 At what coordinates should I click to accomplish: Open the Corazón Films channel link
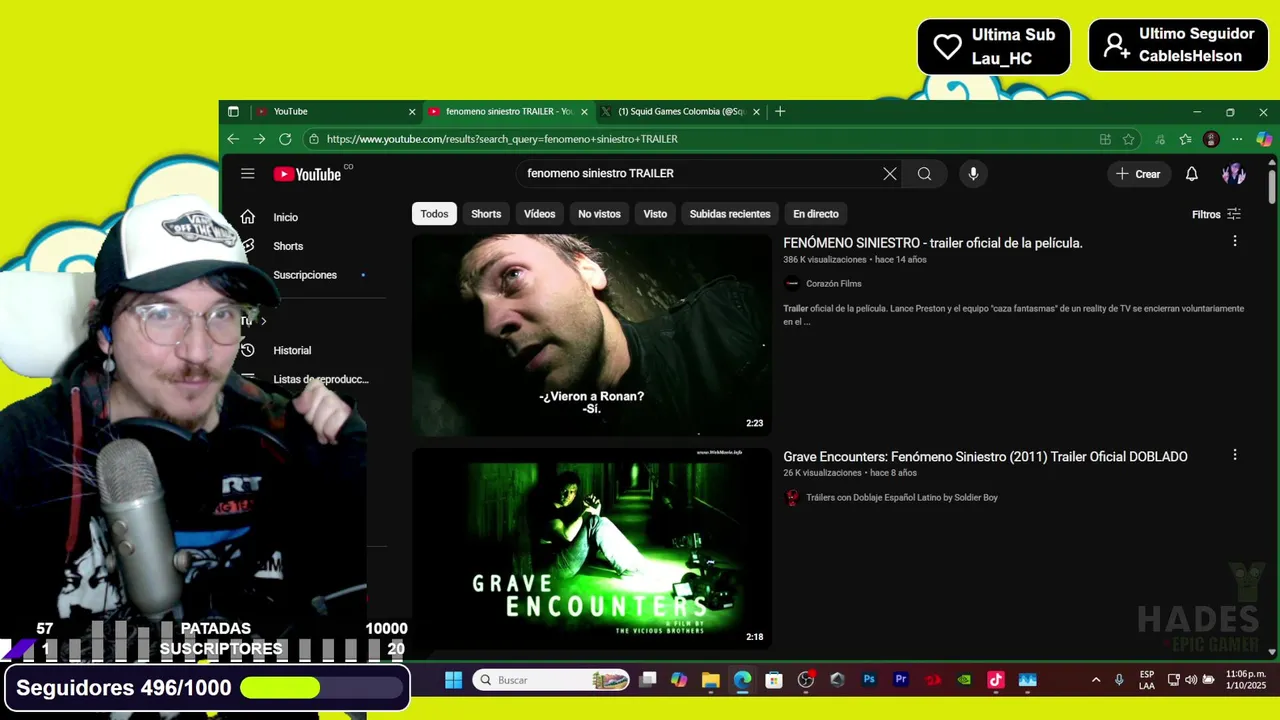click(x=834, y=284)
